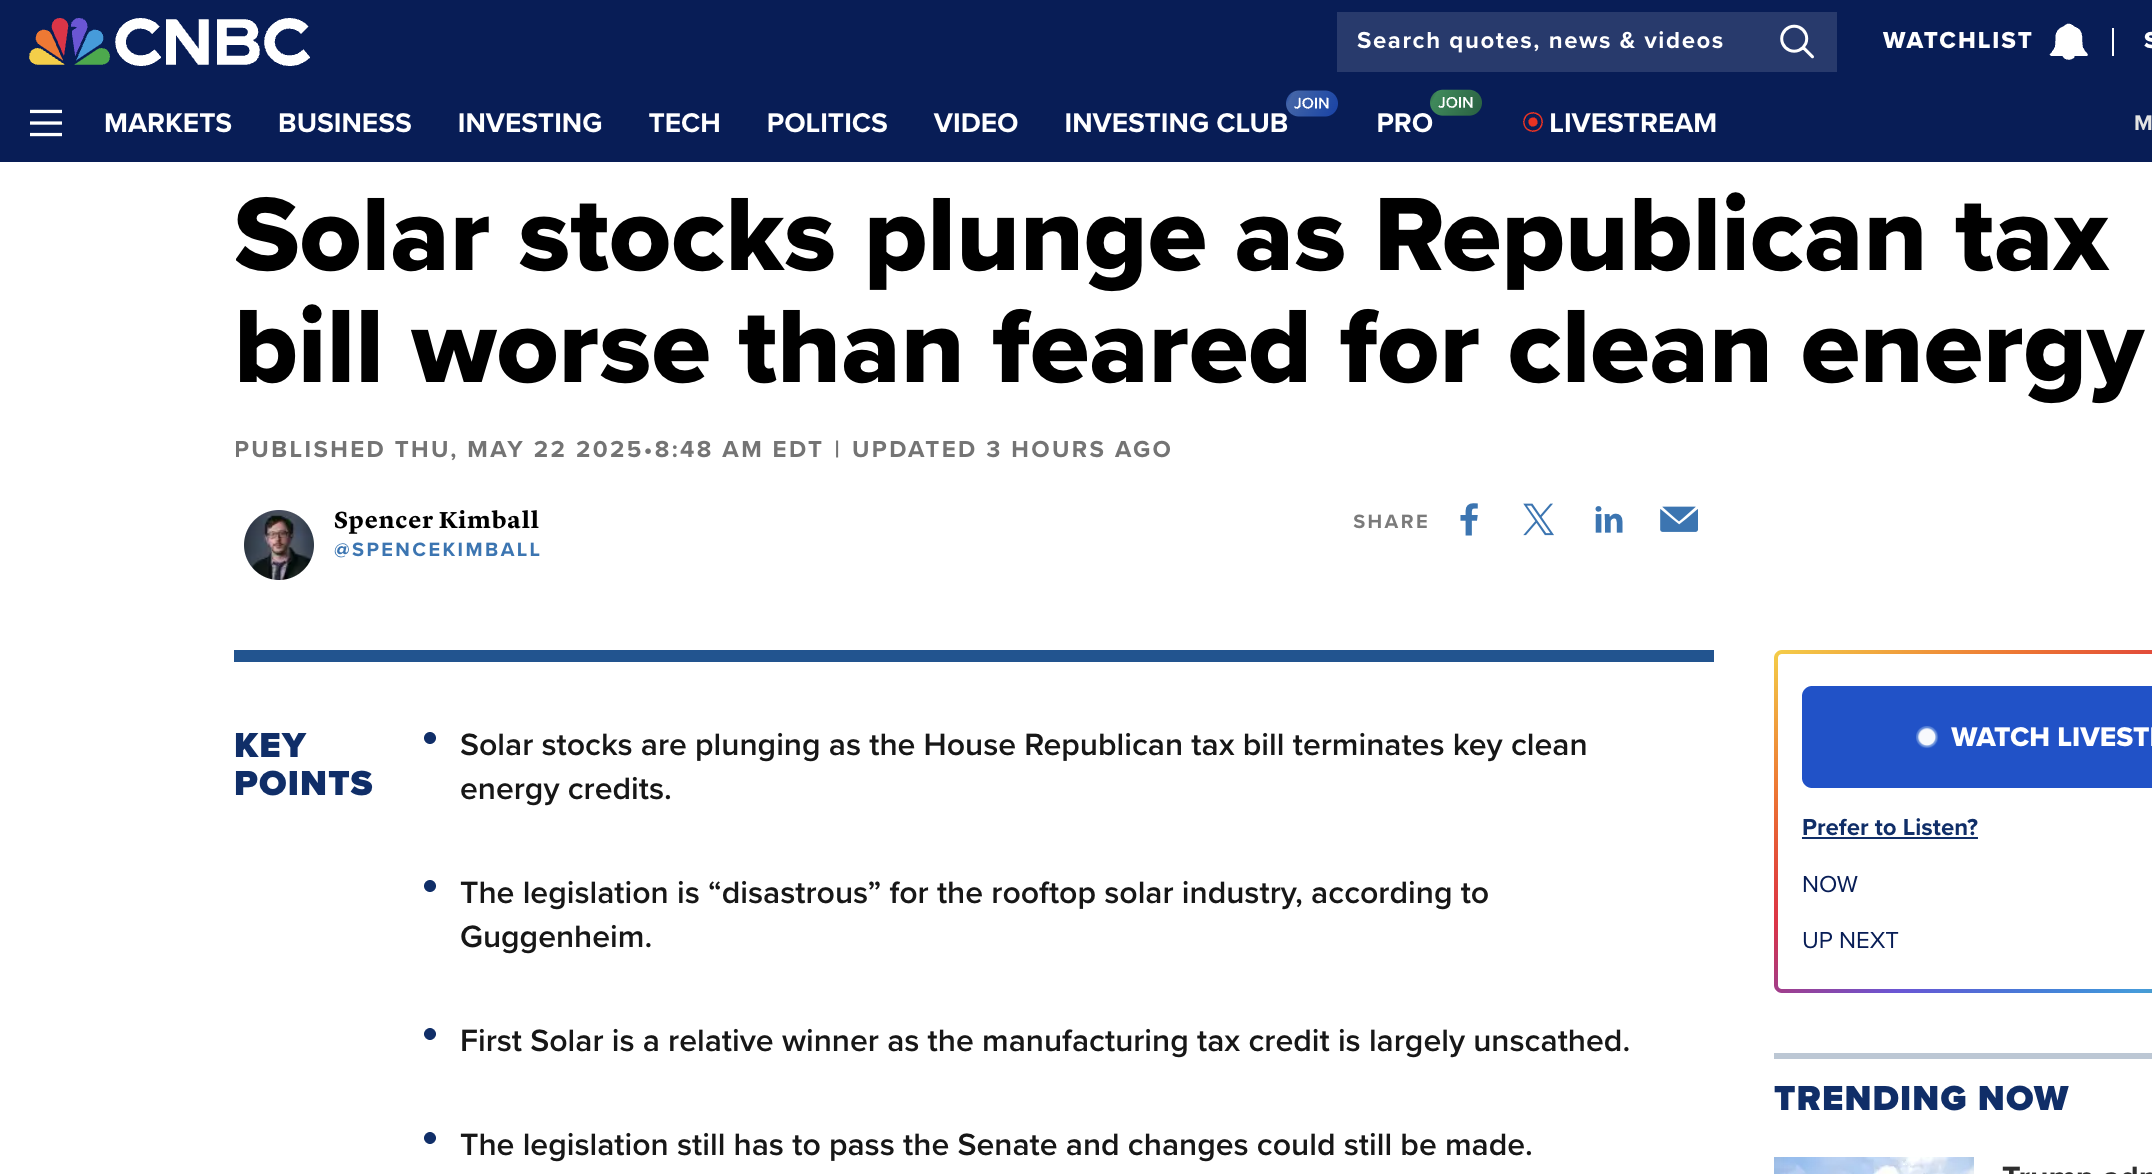The height and width of the screenshot is (1174, 2152).
Task: Open the Business menu
Action: 345,123
